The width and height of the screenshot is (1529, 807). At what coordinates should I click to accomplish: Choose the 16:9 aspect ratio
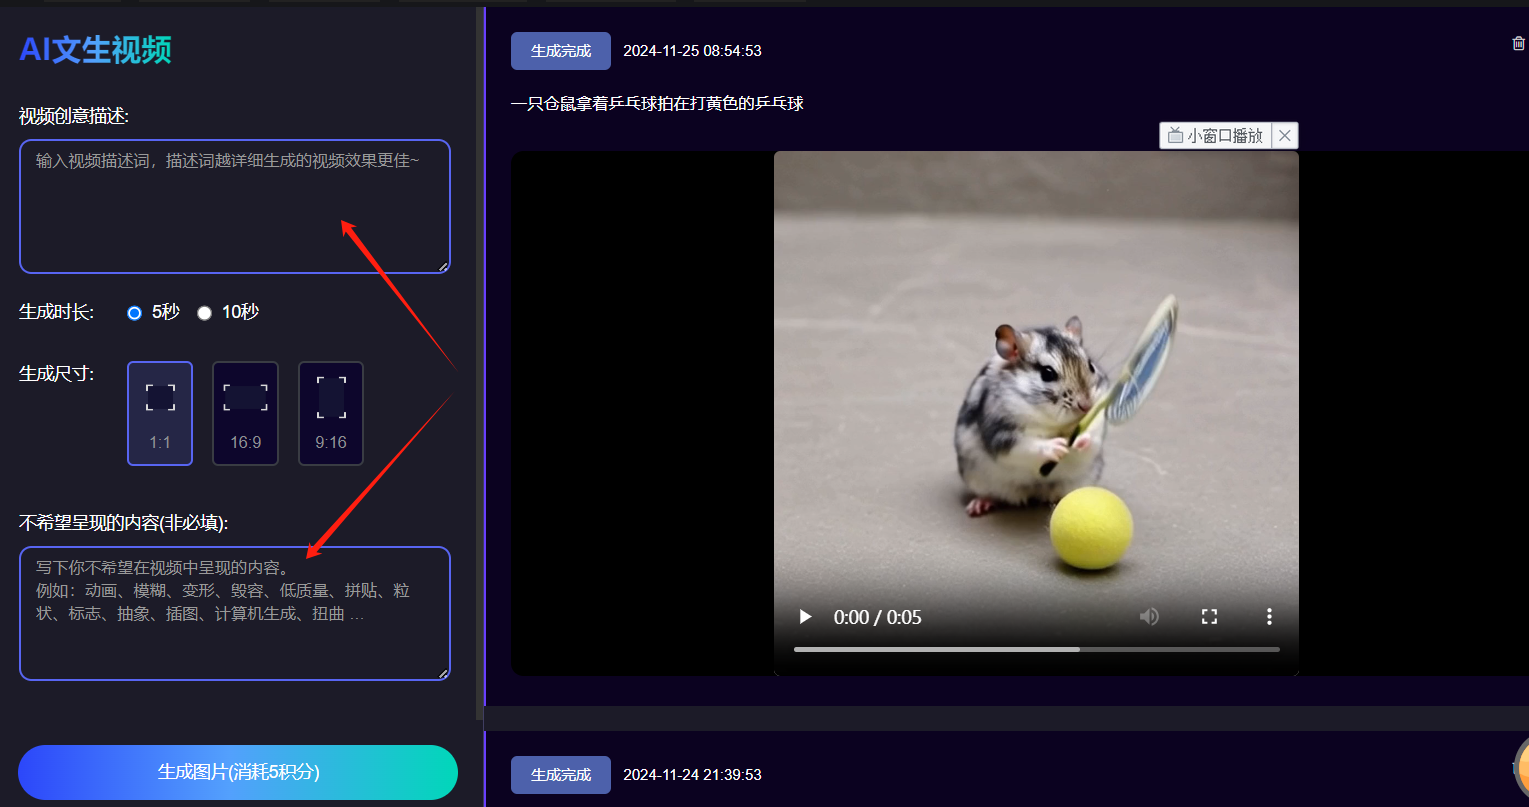tap(245, 413)
